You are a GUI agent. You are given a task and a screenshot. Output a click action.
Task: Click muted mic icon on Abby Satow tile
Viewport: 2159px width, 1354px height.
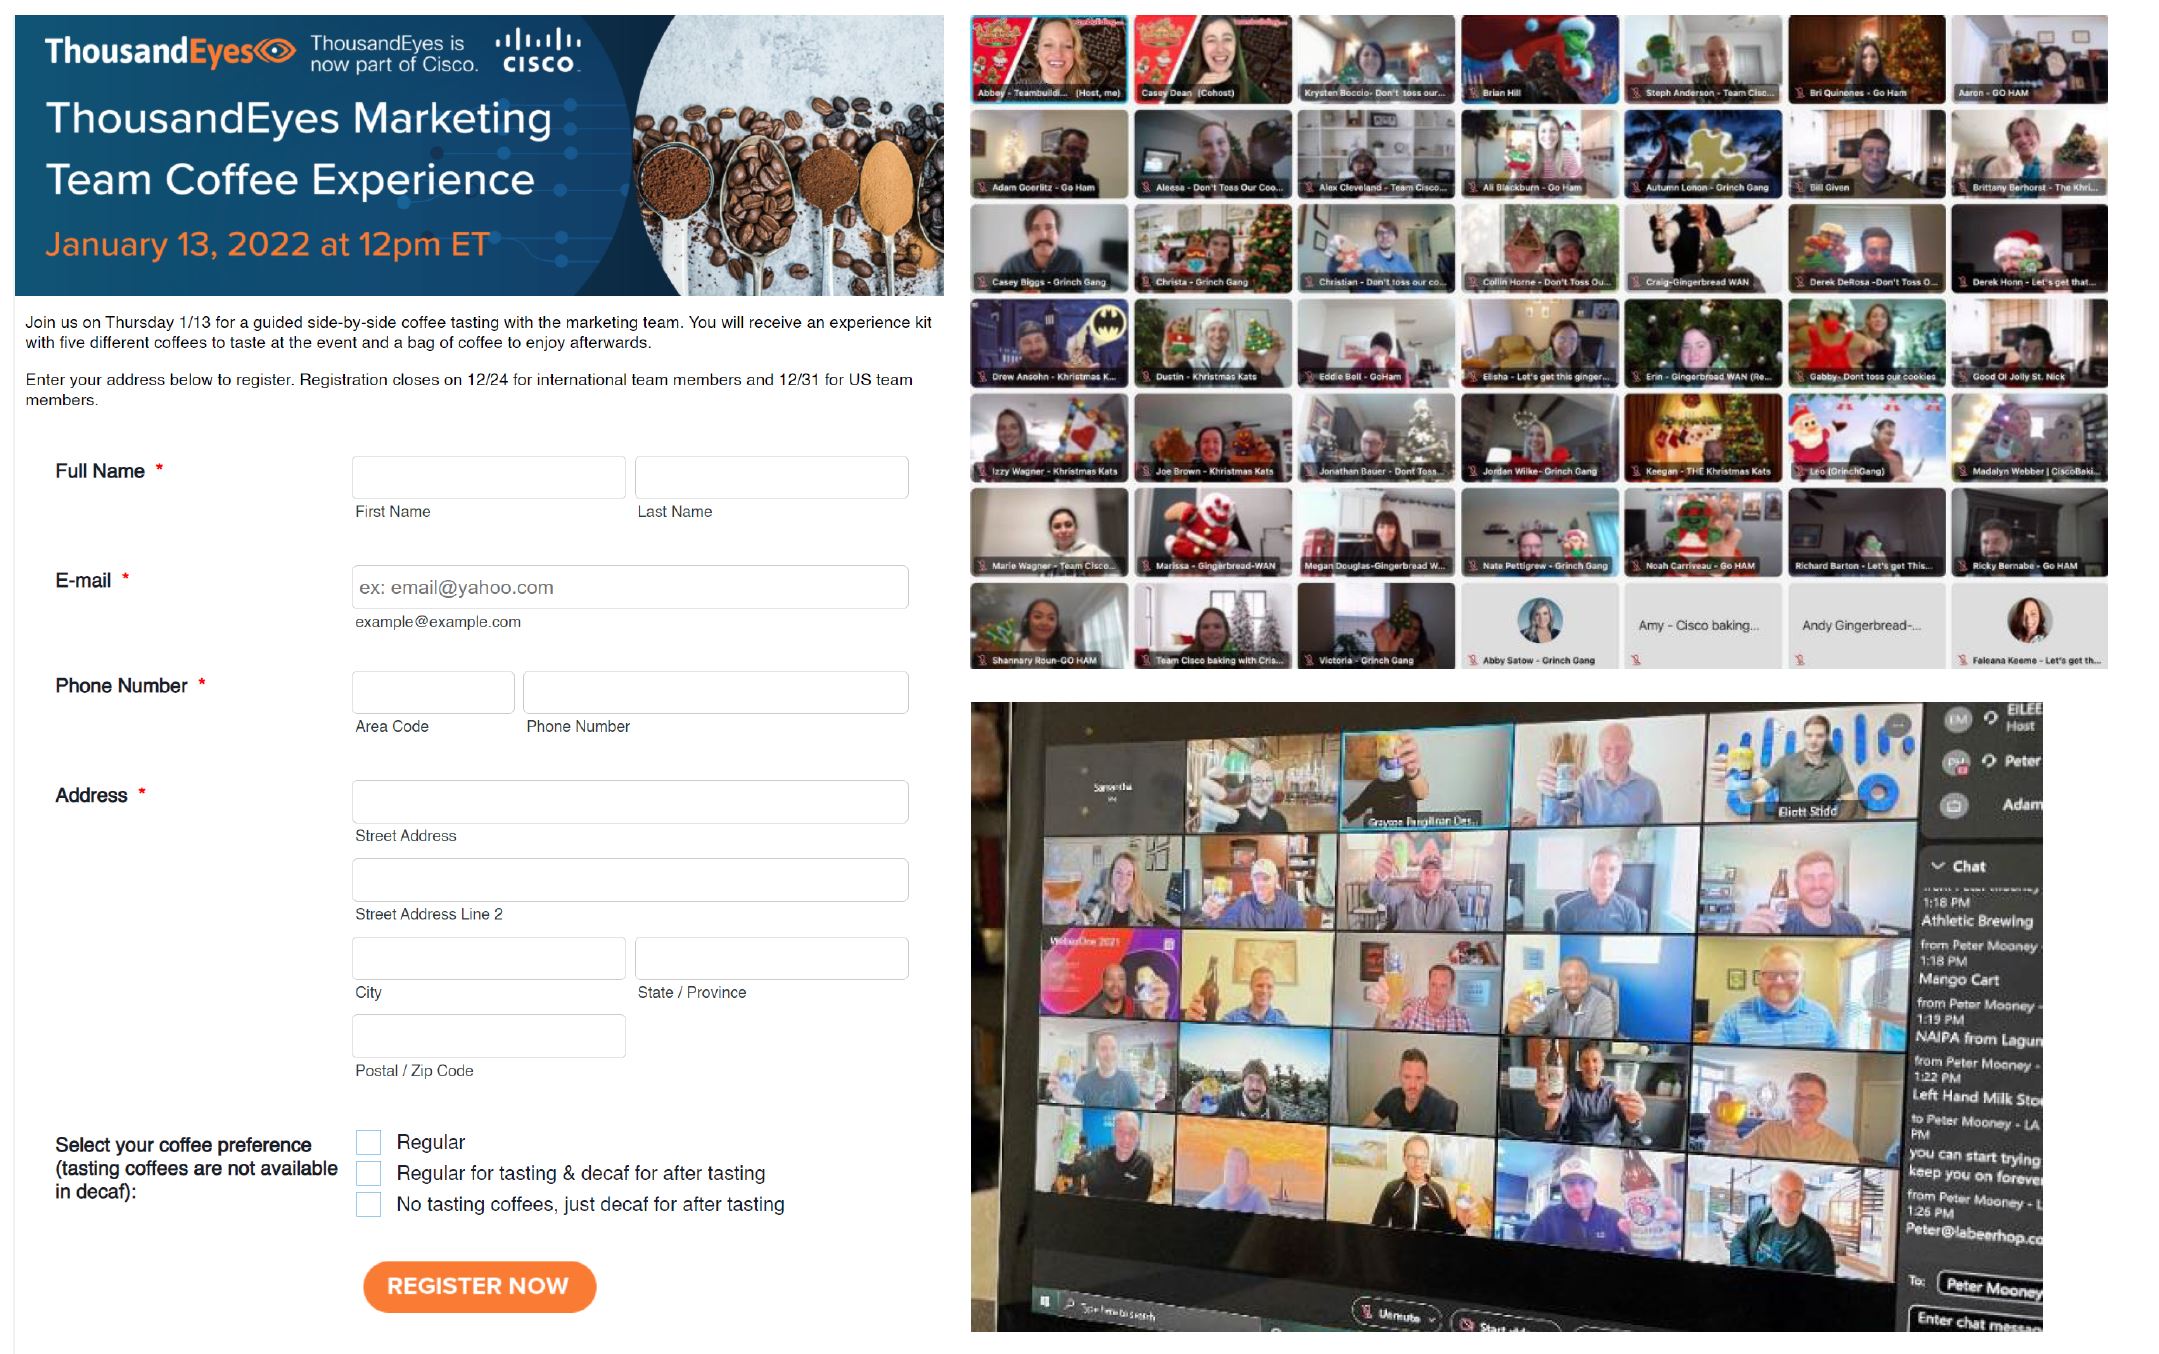tap(1473, 660)
